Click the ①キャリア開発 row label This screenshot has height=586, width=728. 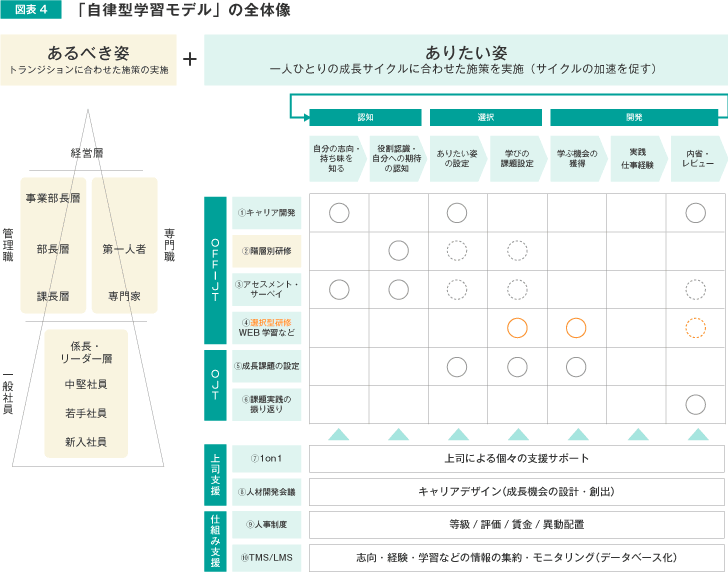[x=266, y=213]
